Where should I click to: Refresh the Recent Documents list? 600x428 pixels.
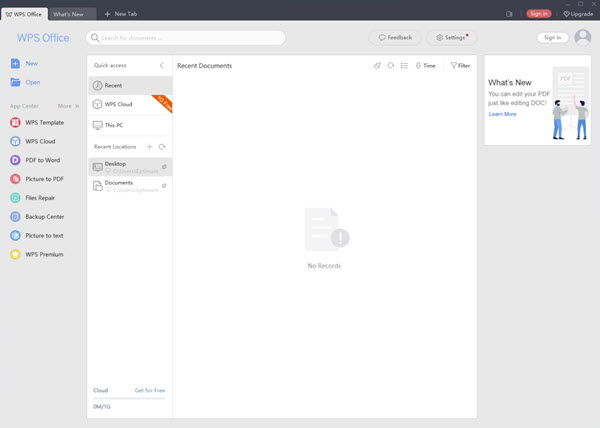pyautogui.click(x=391, y=65)
